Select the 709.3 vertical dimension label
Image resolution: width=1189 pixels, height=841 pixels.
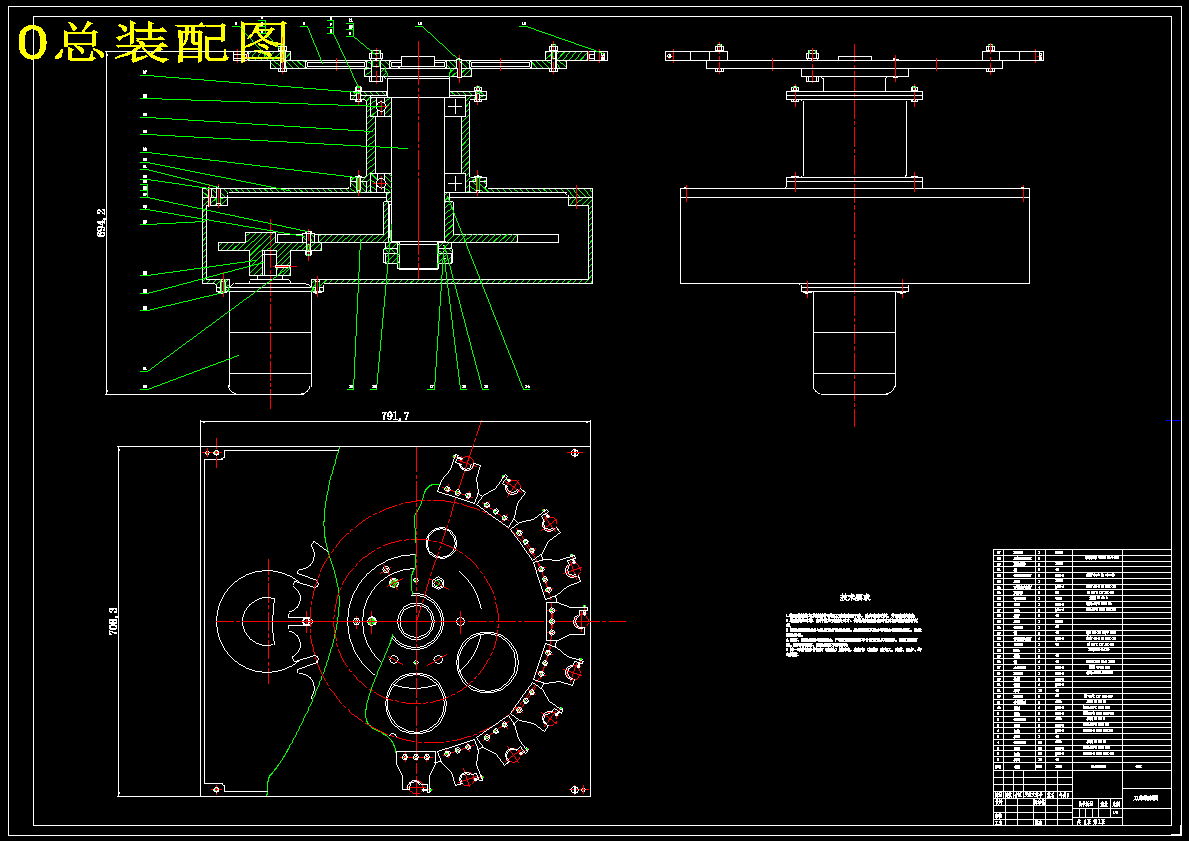114,620
